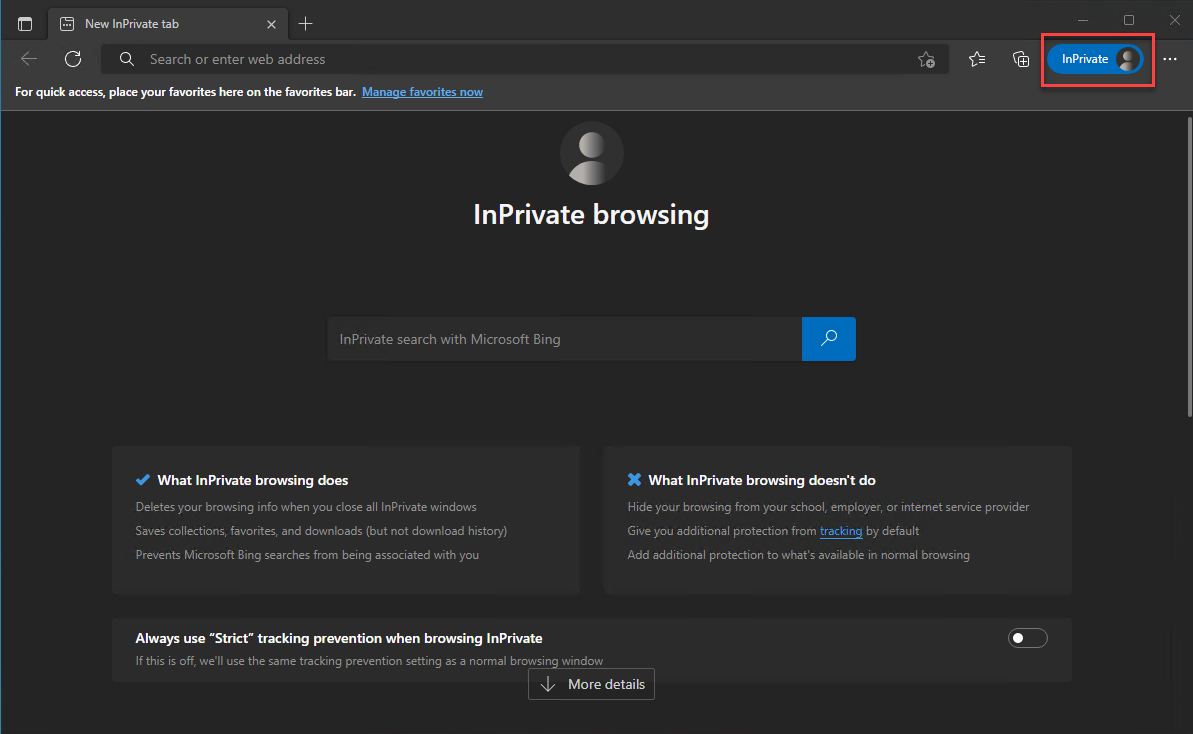1193x734 pixels.
Task: Click the InPrivate avatar image on page
Action: tap(592, 153)
